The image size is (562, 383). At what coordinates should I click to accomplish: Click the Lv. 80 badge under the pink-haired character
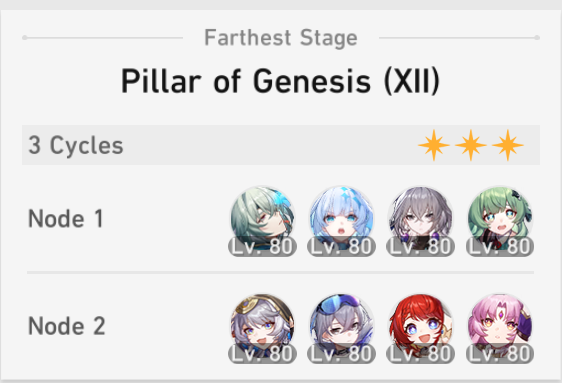click(x=500, y=354)
